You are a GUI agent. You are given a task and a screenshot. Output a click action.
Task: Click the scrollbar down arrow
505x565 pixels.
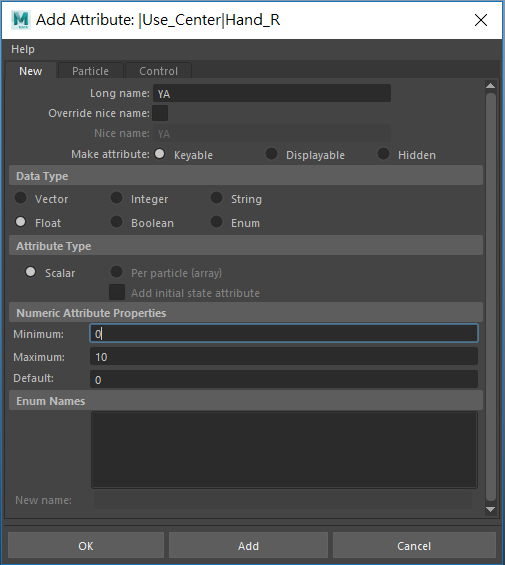tap(490, 509)
